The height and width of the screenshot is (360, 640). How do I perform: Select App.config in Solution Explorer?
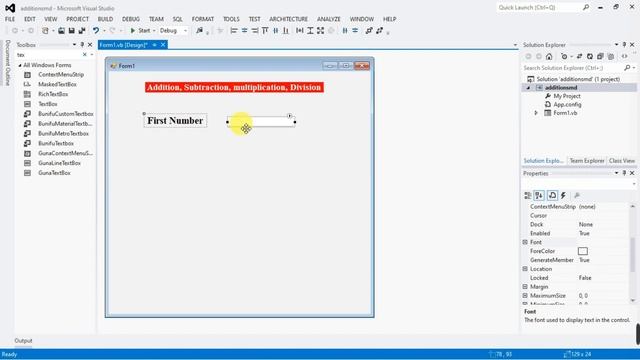coord(567,104)
